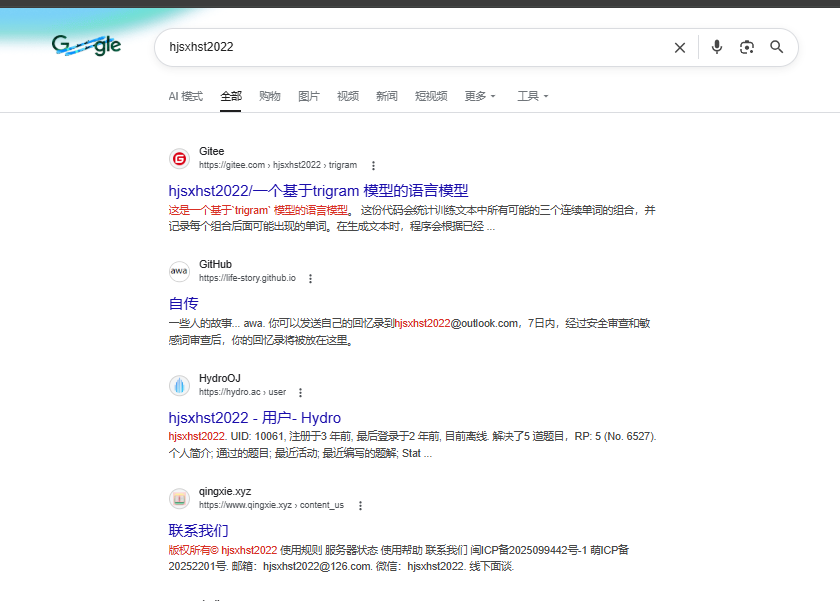This screenshot has width=840, height=601.
Task: Open the 联系我们 result link
Action: [198, 530]
